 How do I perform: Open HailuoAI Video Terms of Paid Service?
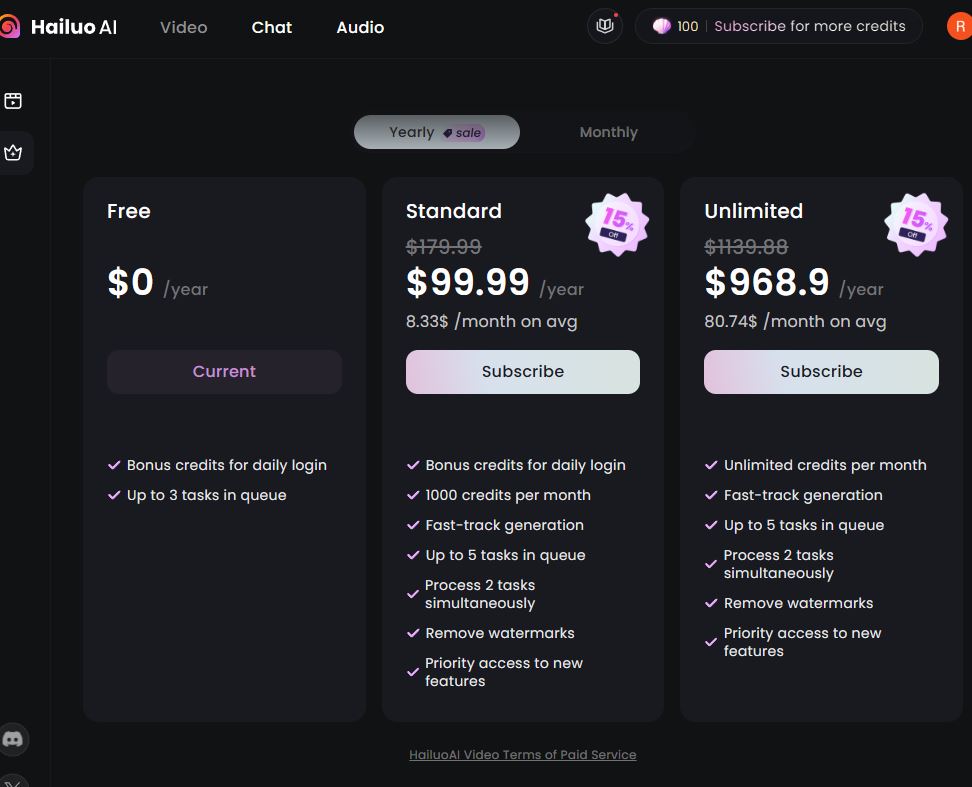522,755
